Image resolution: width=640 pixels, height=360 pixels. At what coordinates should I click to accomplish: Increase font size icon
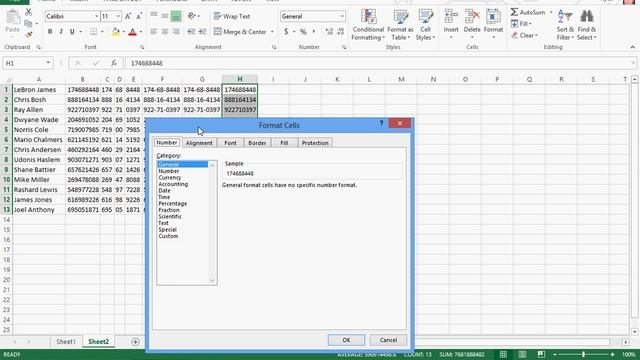coord(128,16)
